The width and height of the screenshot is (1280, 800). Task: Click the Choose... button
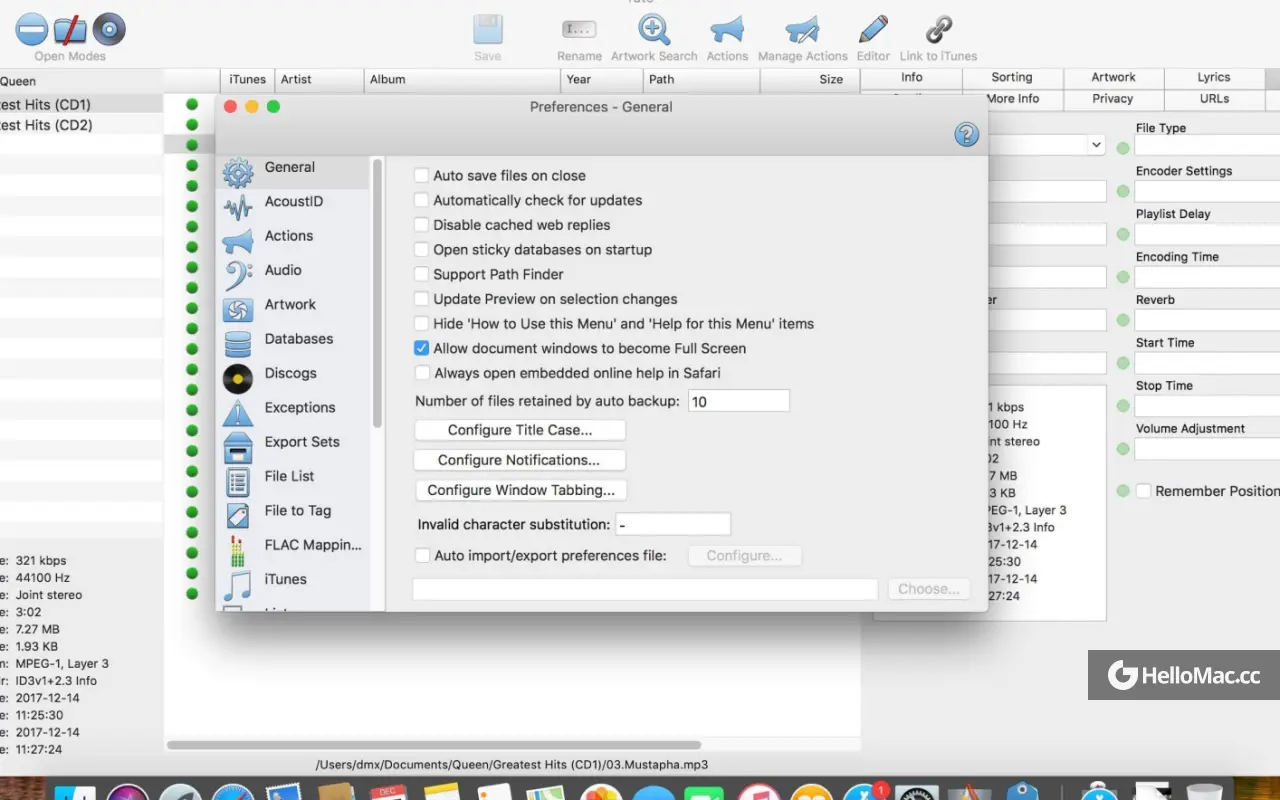(x=929, y=589)
